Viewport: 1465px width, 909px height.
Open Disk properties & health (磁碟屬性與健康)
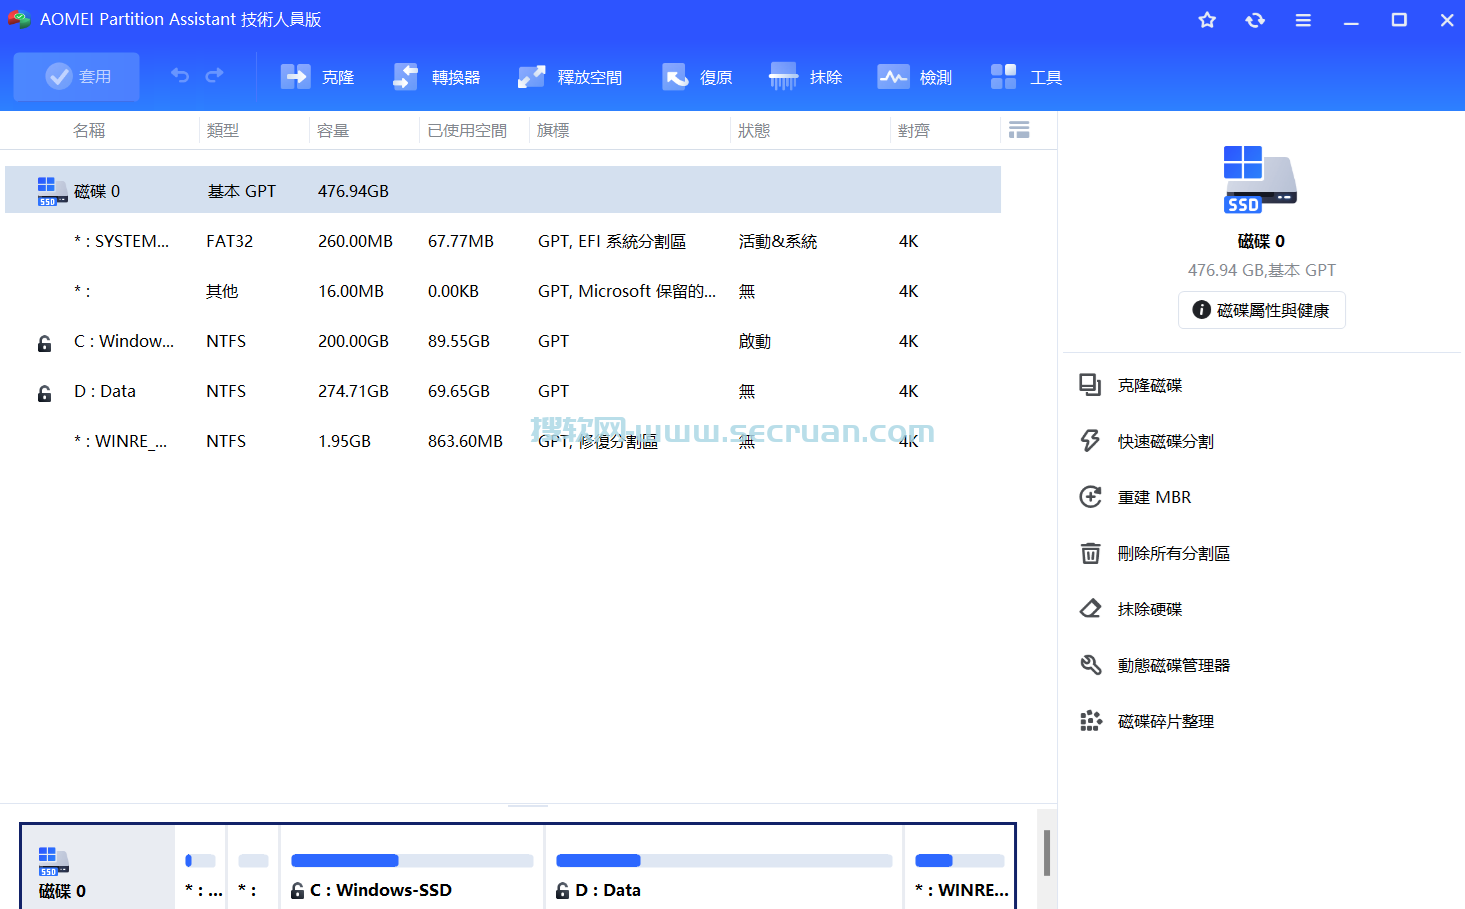click(x=1261, y=310)
